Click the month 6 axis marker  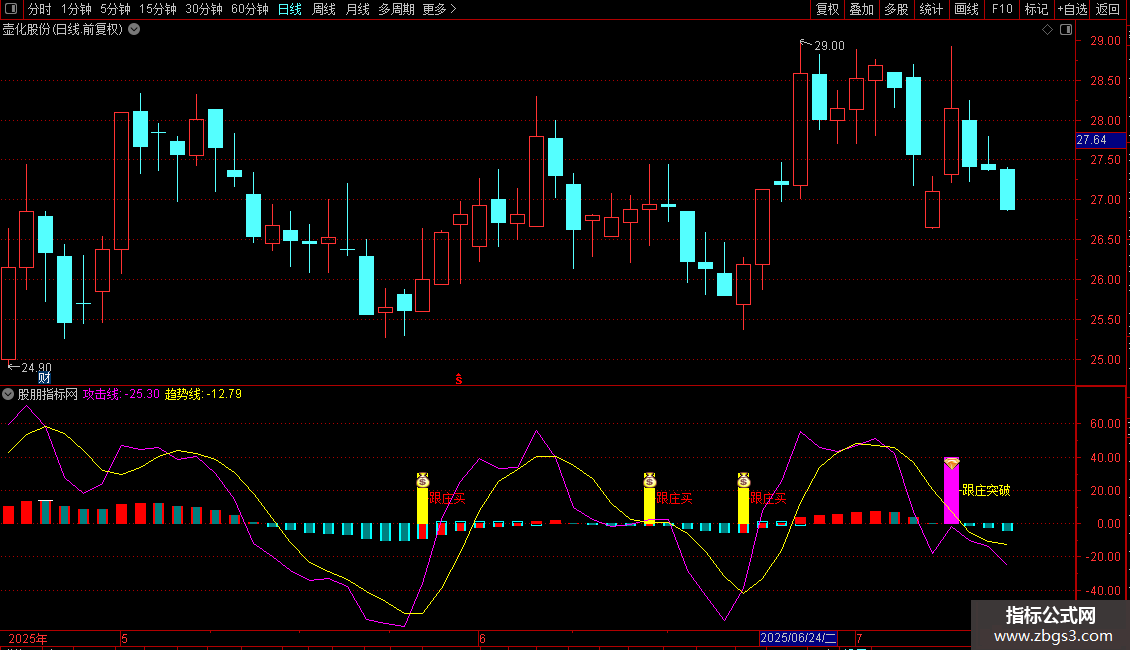tap(482, 638)
